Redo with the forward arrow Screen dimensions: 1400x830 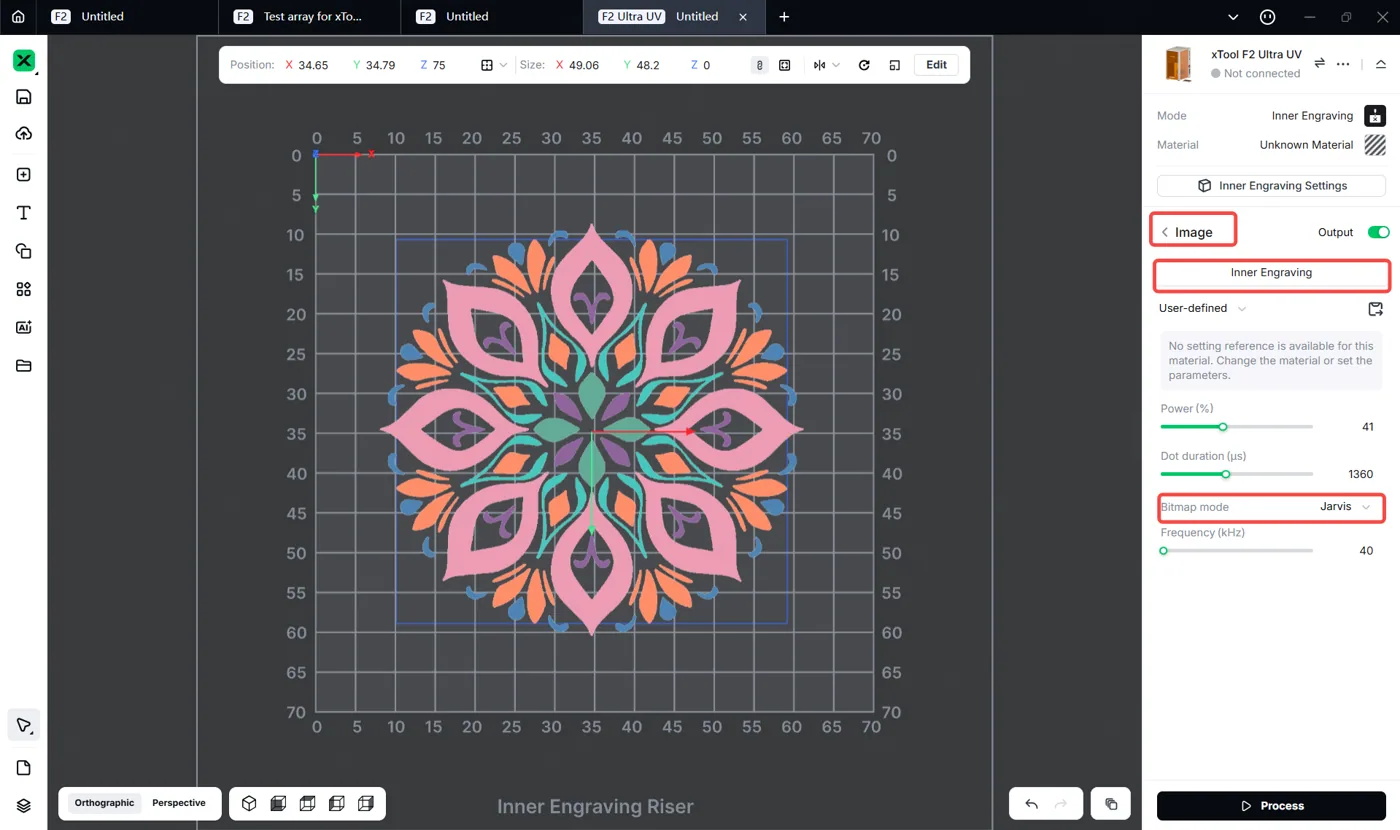[x=1061, y=804]
